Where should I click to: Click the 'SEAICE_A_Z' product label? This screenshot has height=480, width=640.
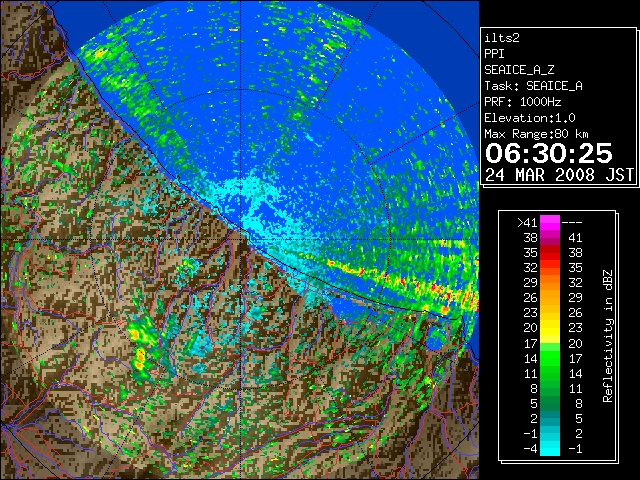(x=519, y=70)
